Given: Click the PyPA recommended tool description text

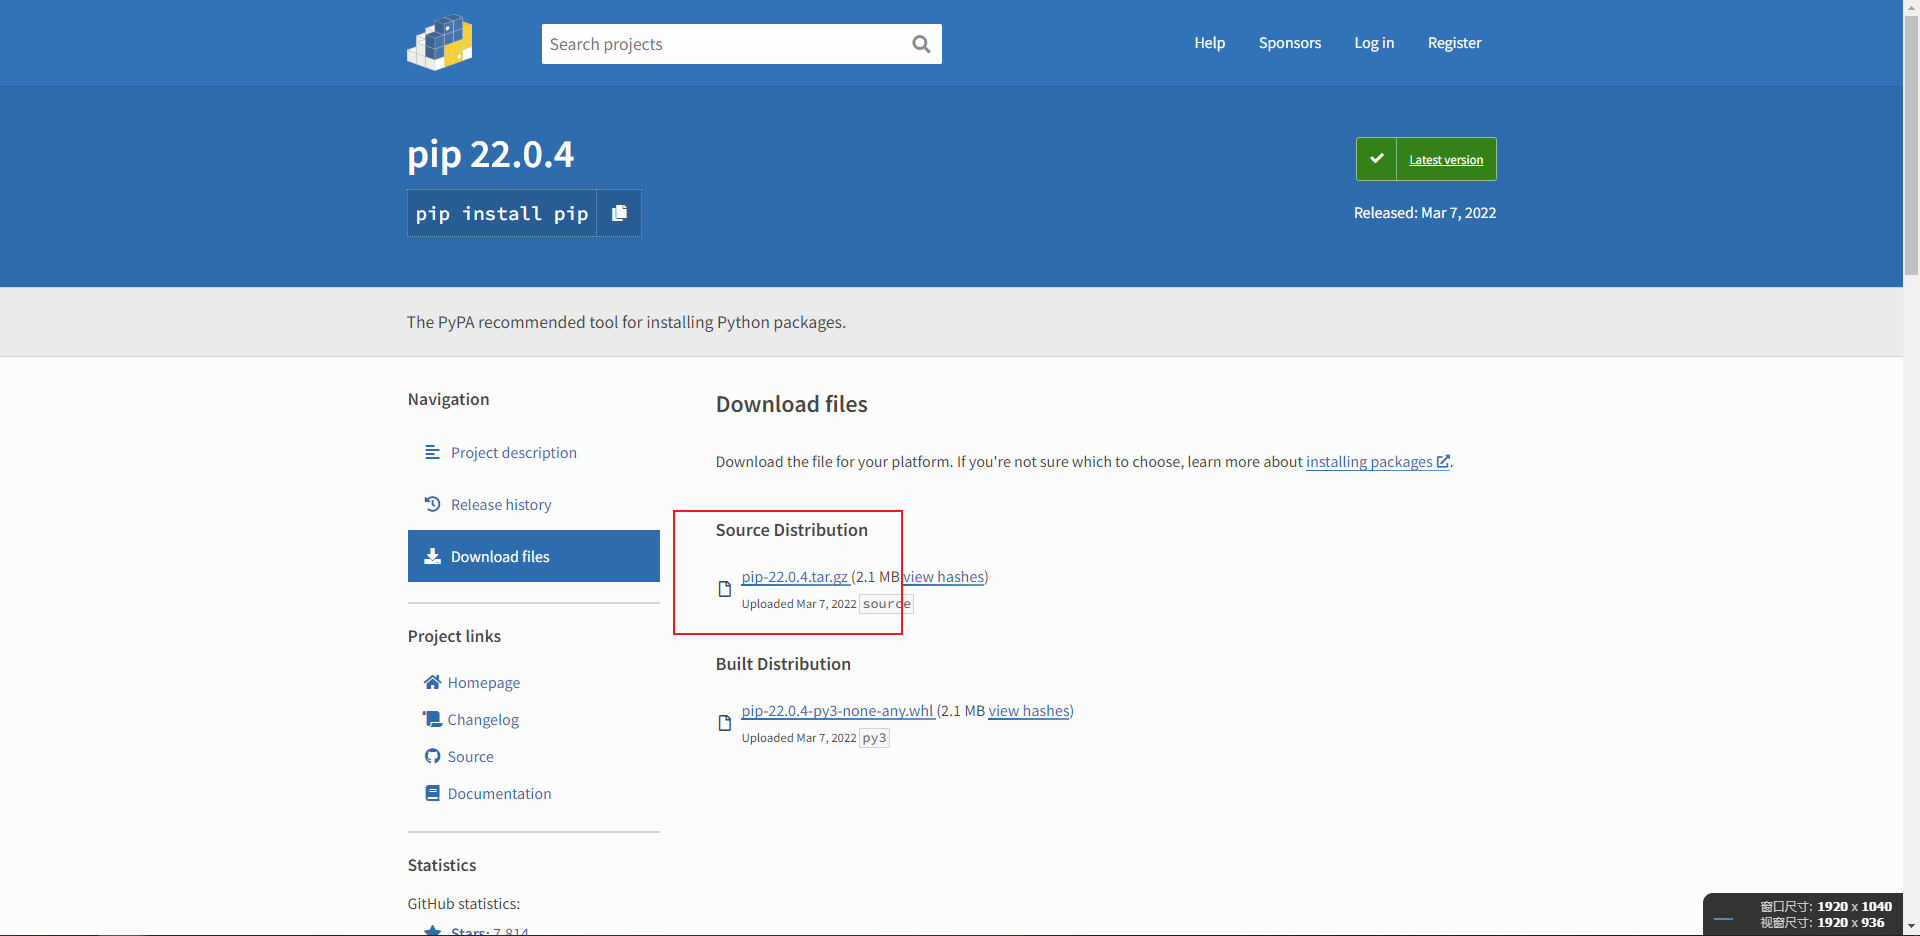Looking at the screenshot, I should (x=626, y=322).
